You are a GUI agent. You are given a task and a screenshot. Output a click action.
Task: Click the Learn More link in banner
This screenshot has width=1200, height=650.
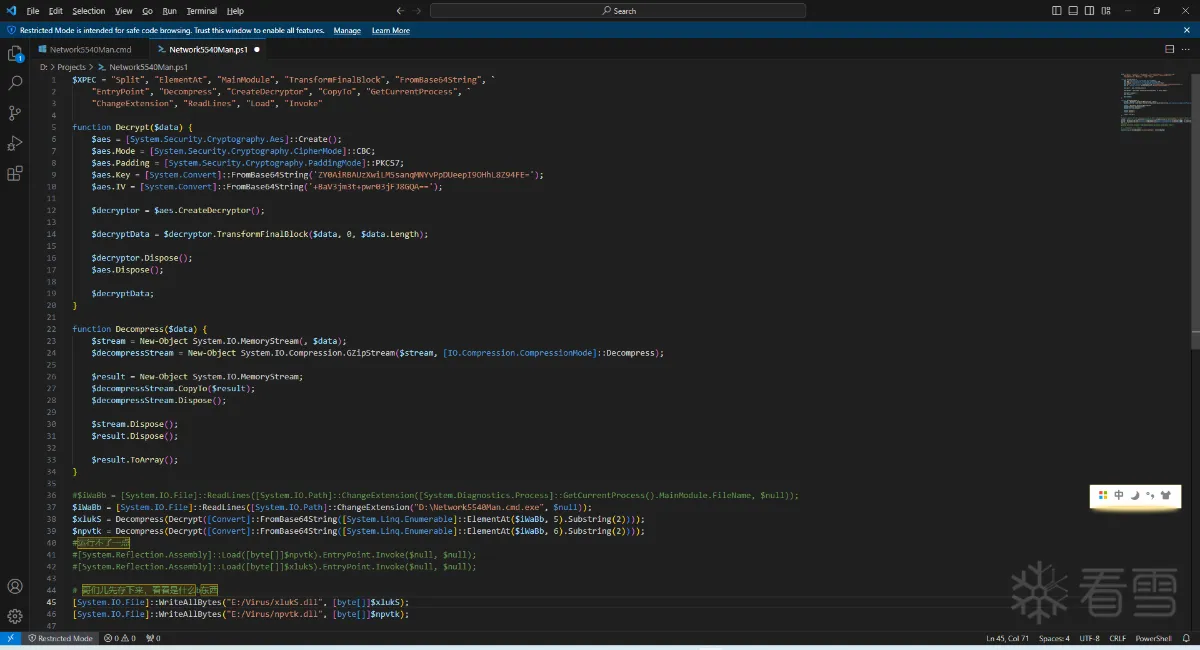click(391, 30)
